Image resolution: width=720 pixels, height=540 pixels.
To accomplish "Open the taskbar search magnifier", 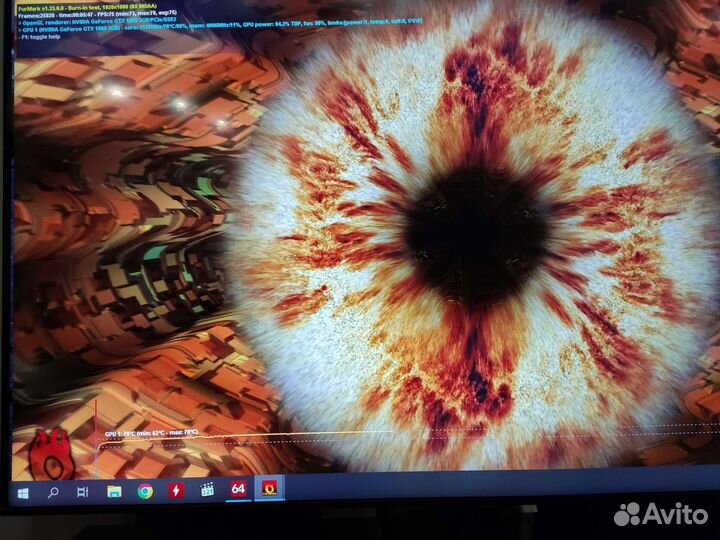I will tap(53, 492).
